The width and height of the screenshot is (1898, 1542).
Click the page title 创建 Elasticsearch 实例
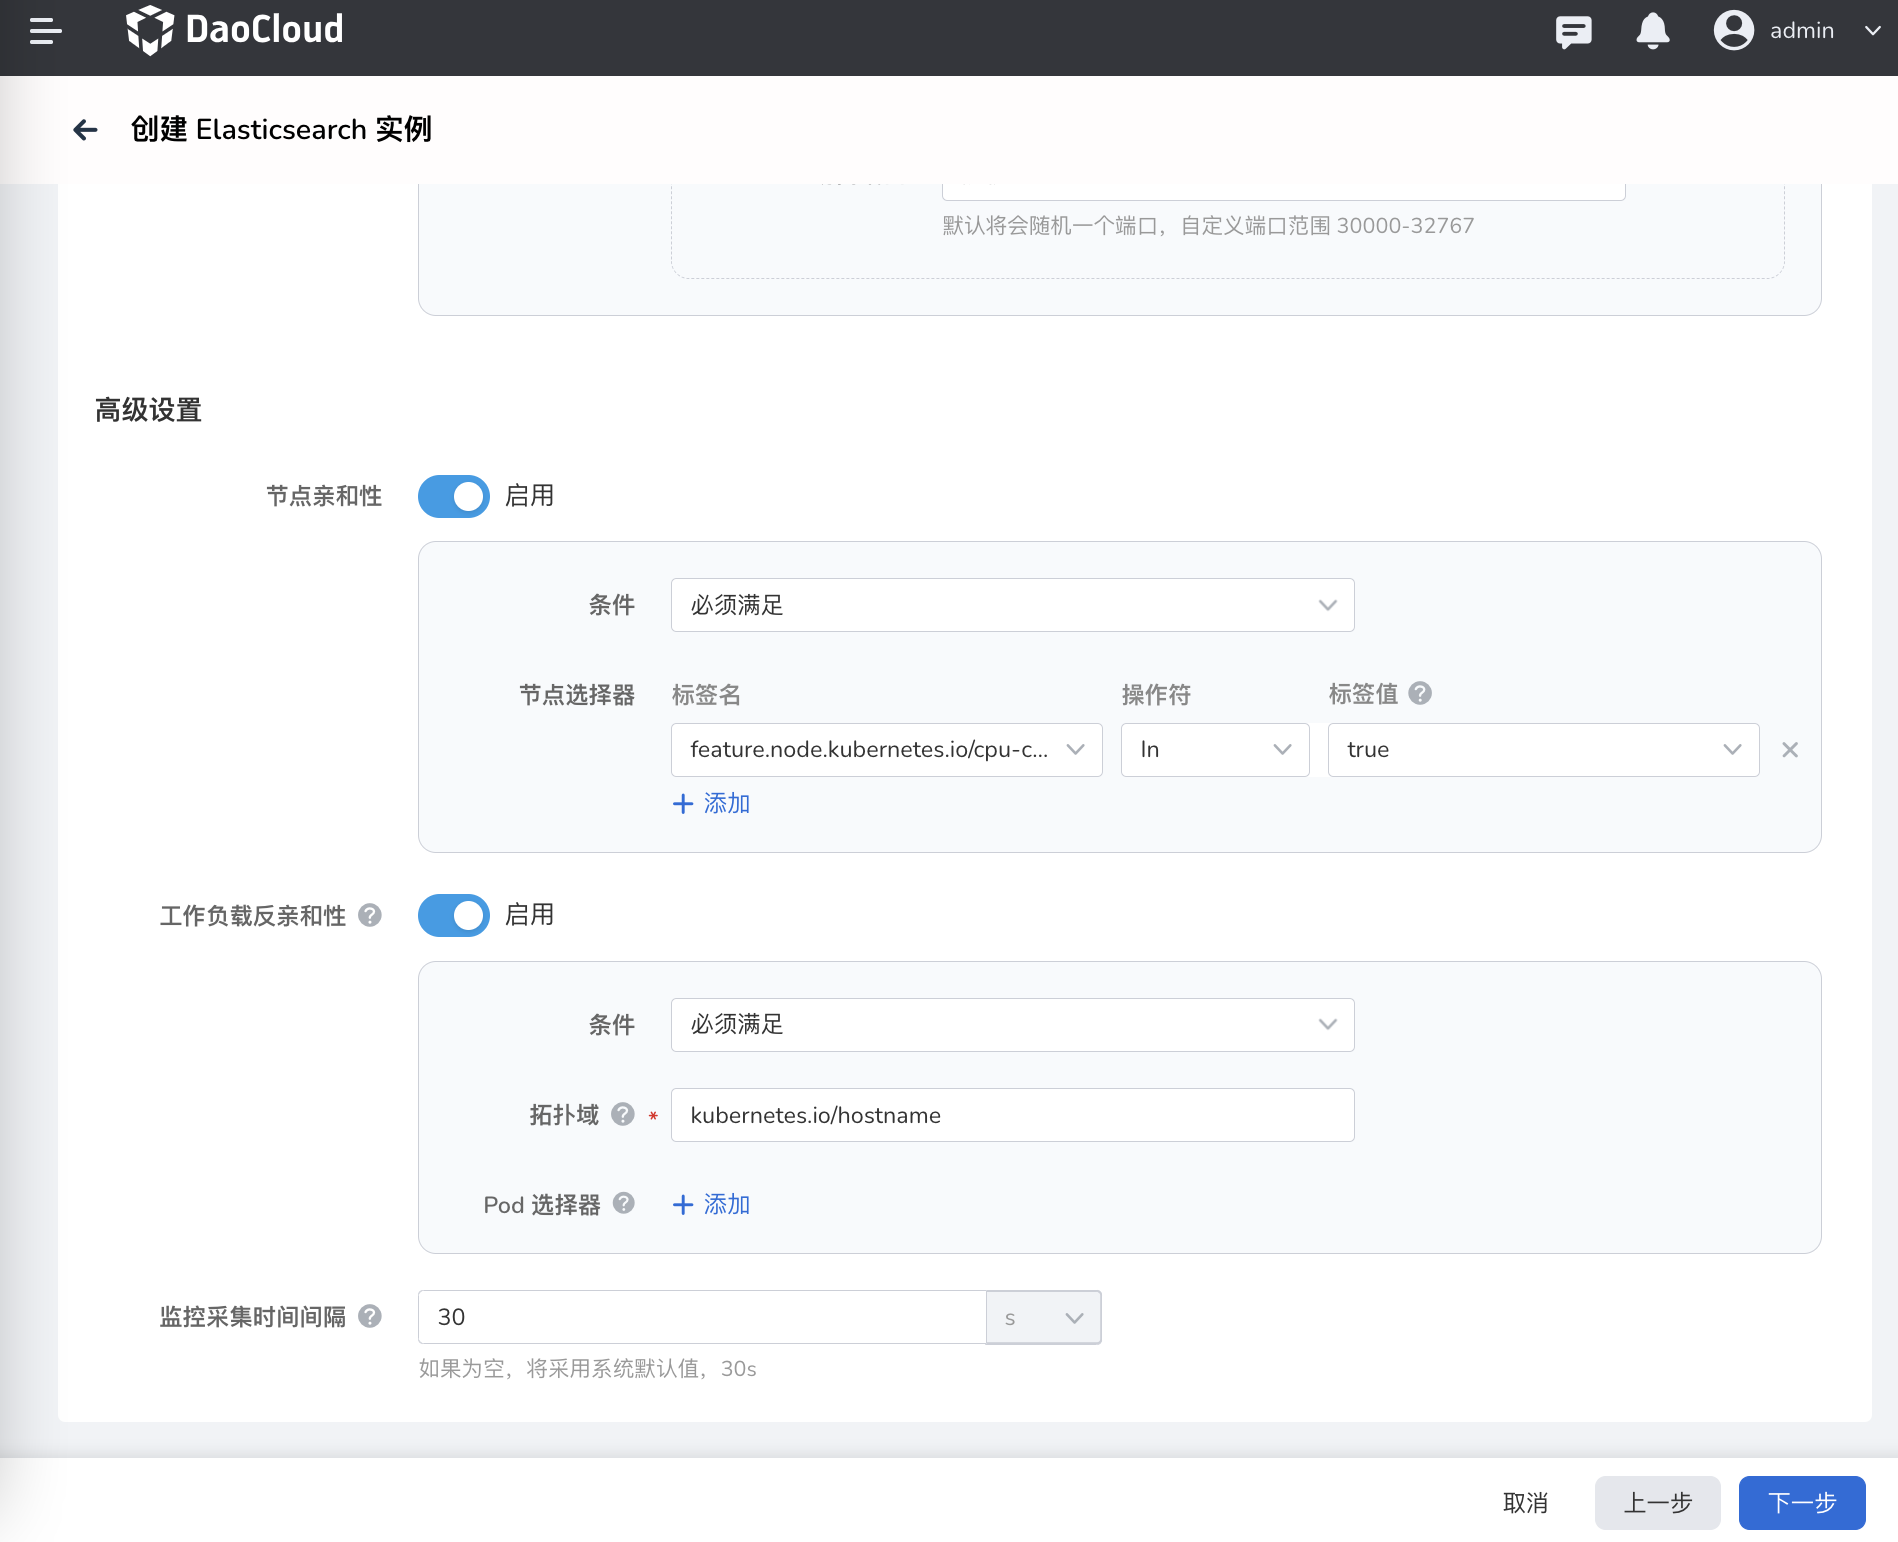(x=281, y=130)
